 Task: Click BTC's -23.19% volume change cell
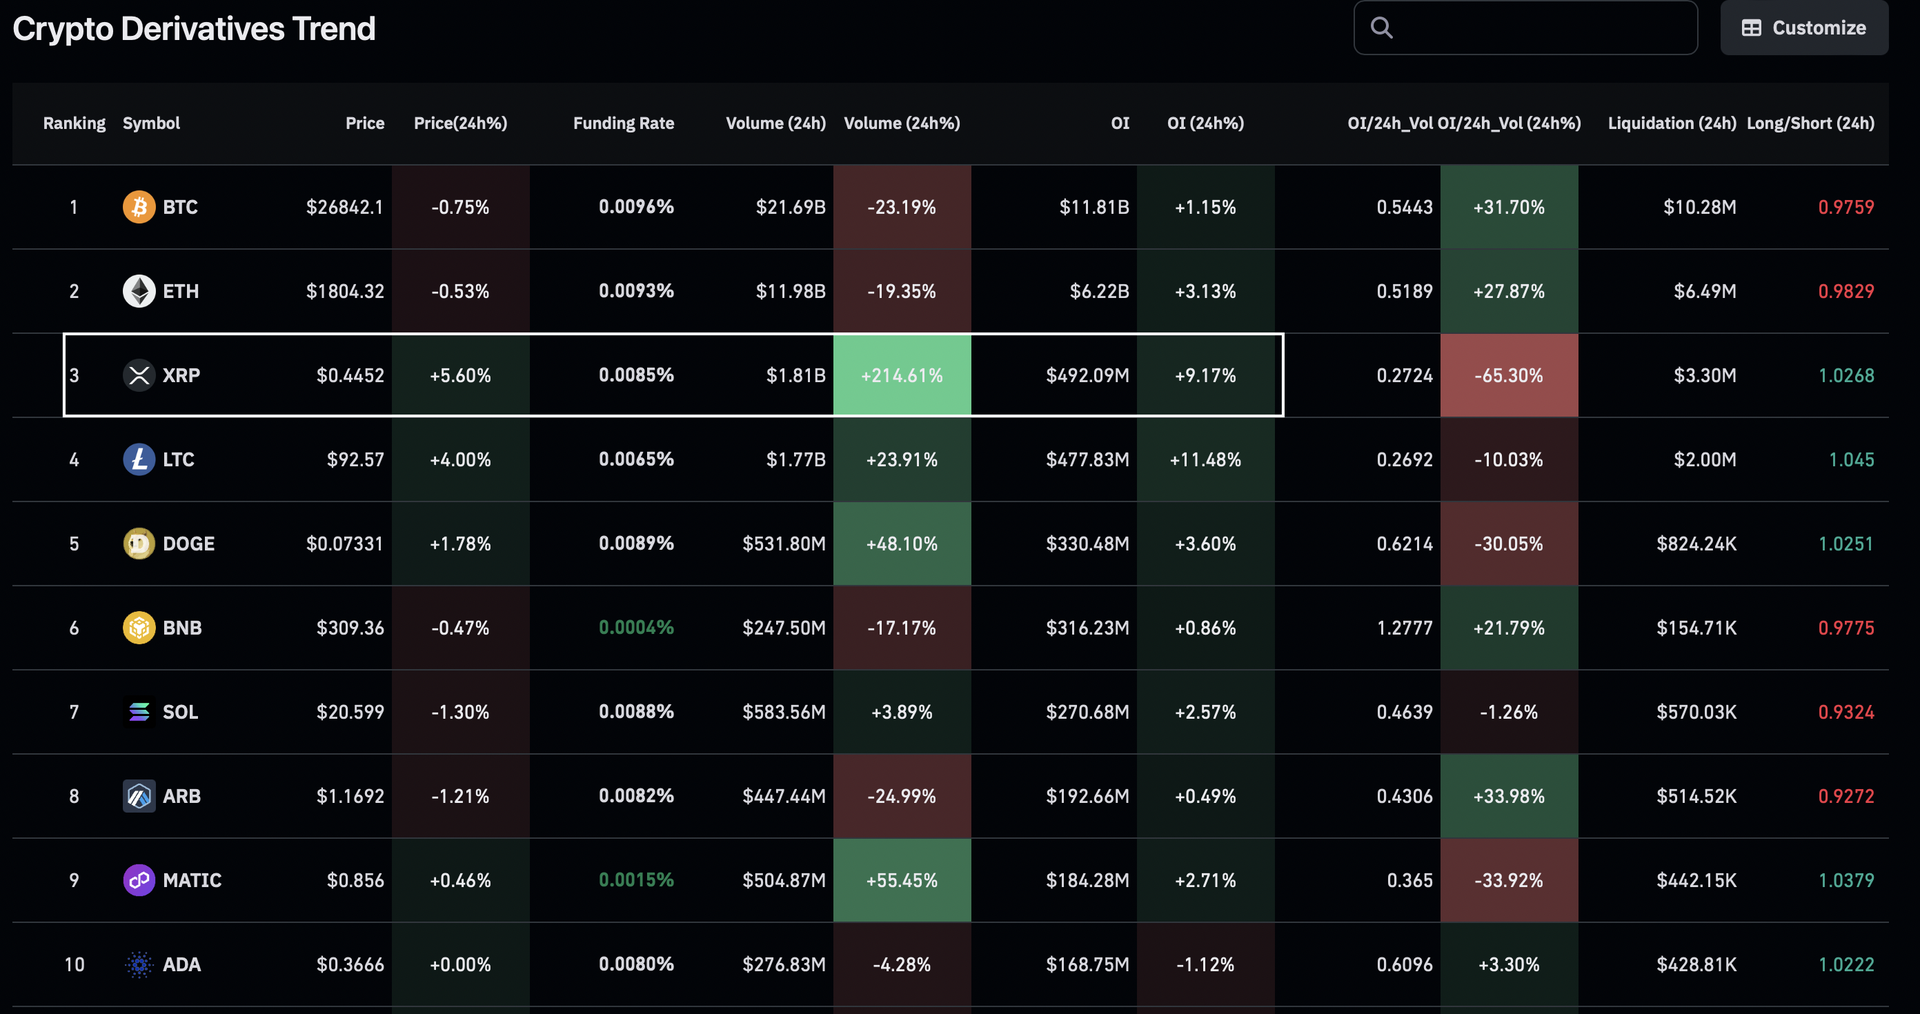click(902, 207)
